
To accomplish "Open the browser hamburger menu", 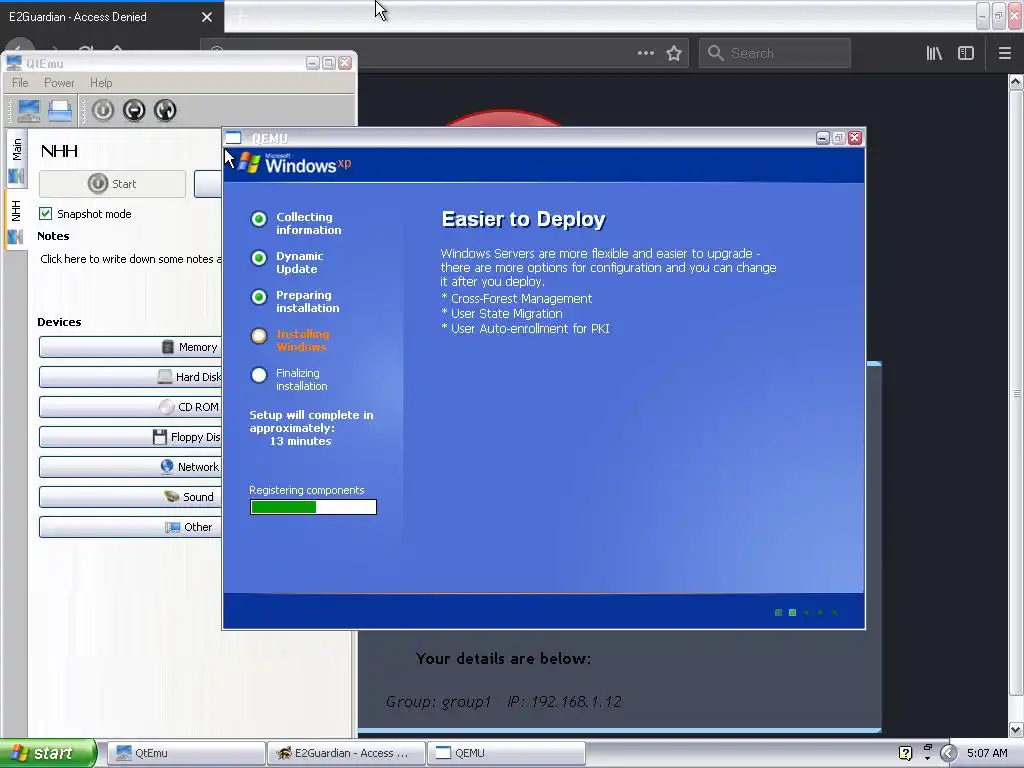I will coord(1005,53).
